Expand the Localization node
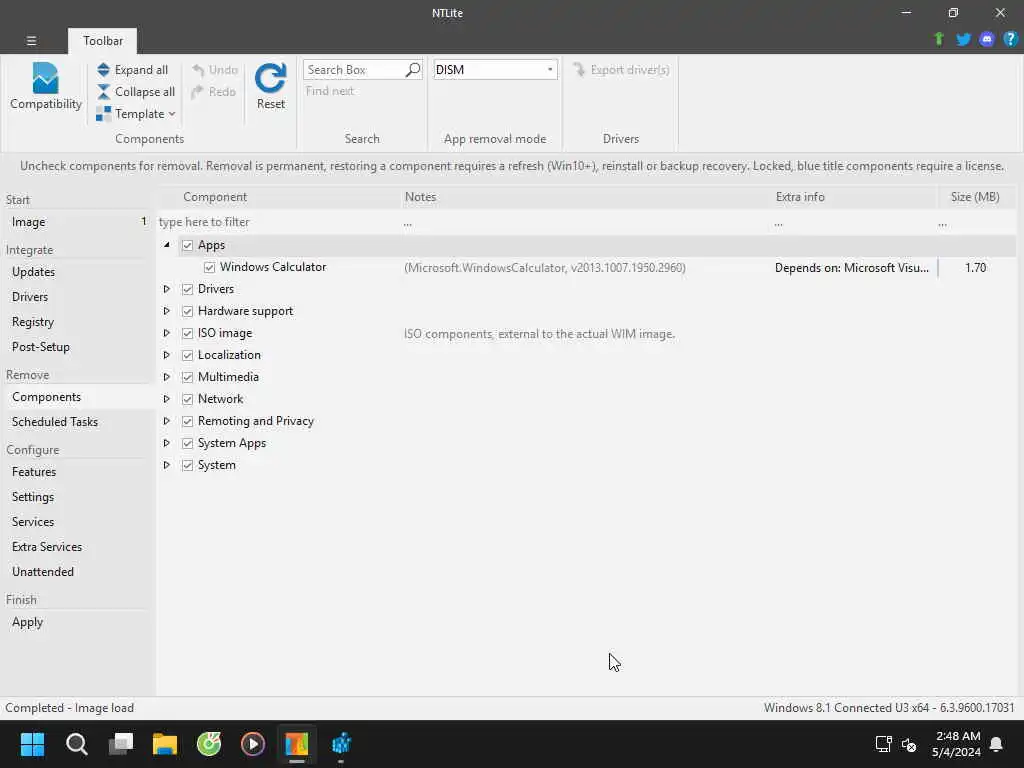Screen dimensions: 1024x768 point(167,355)
